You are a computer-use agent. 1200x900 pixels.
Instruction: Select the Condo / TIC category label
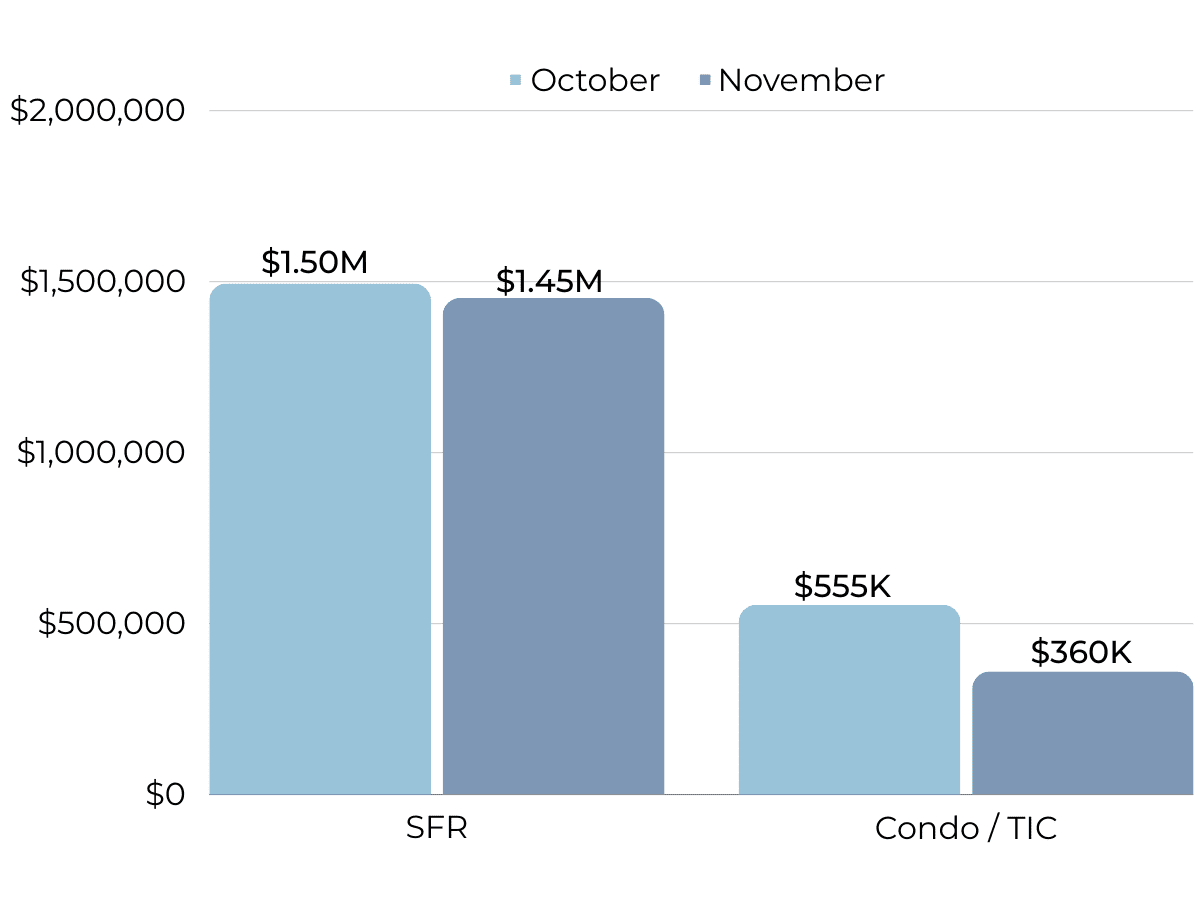click(966, 829)
